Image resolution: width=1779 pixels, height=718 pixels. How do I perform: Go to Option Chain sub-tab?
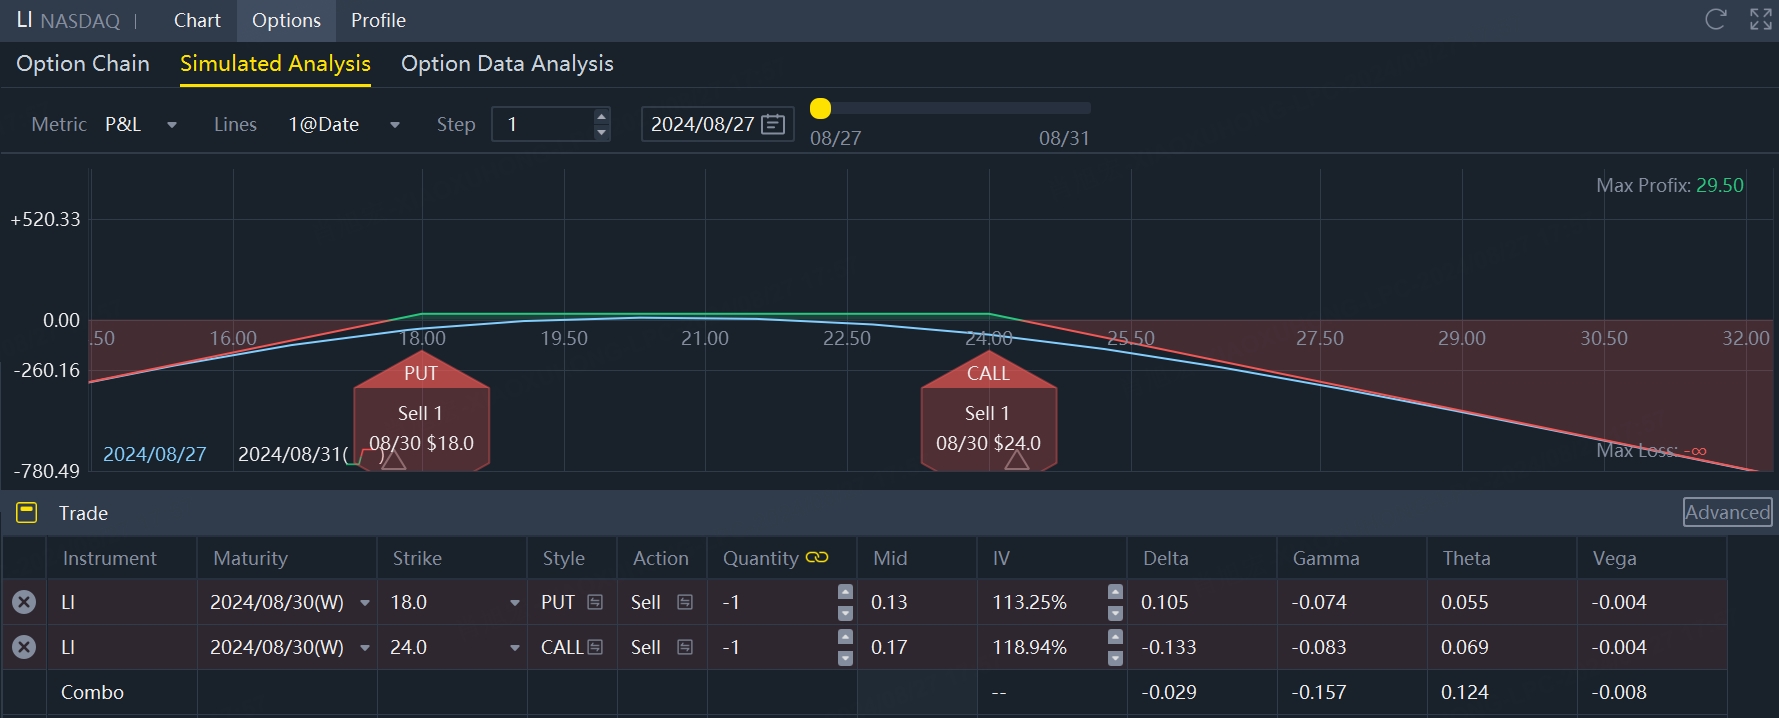[83, 63]
